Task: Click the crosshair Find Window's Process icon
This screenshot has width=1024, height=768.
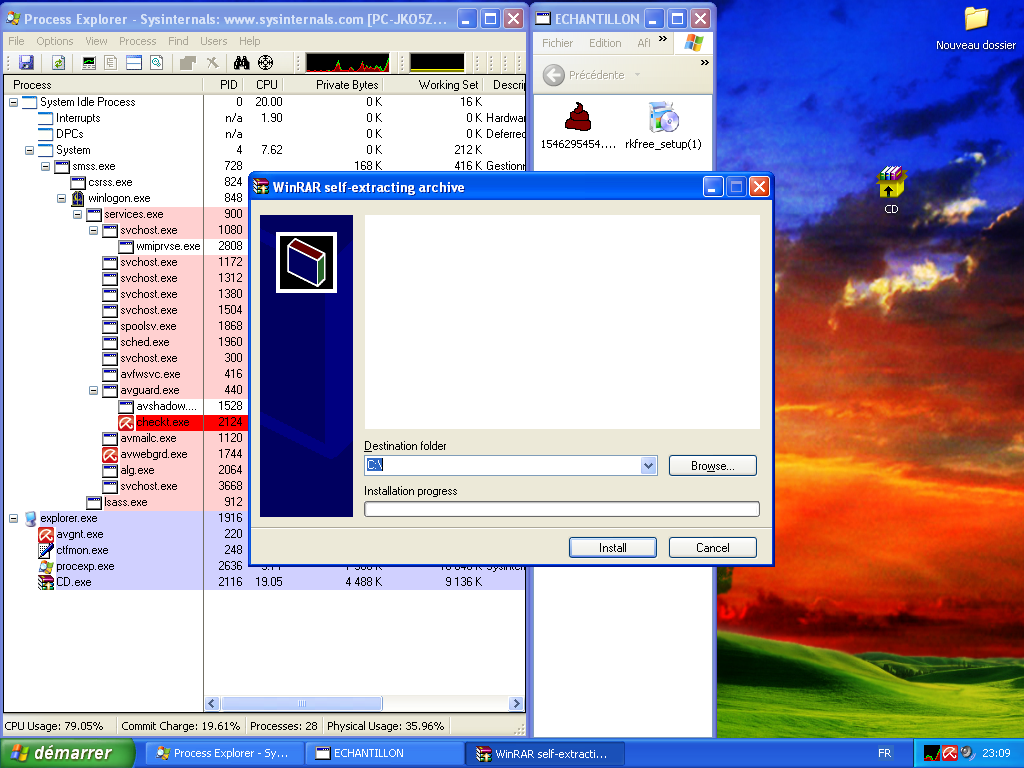Action: 265,63
